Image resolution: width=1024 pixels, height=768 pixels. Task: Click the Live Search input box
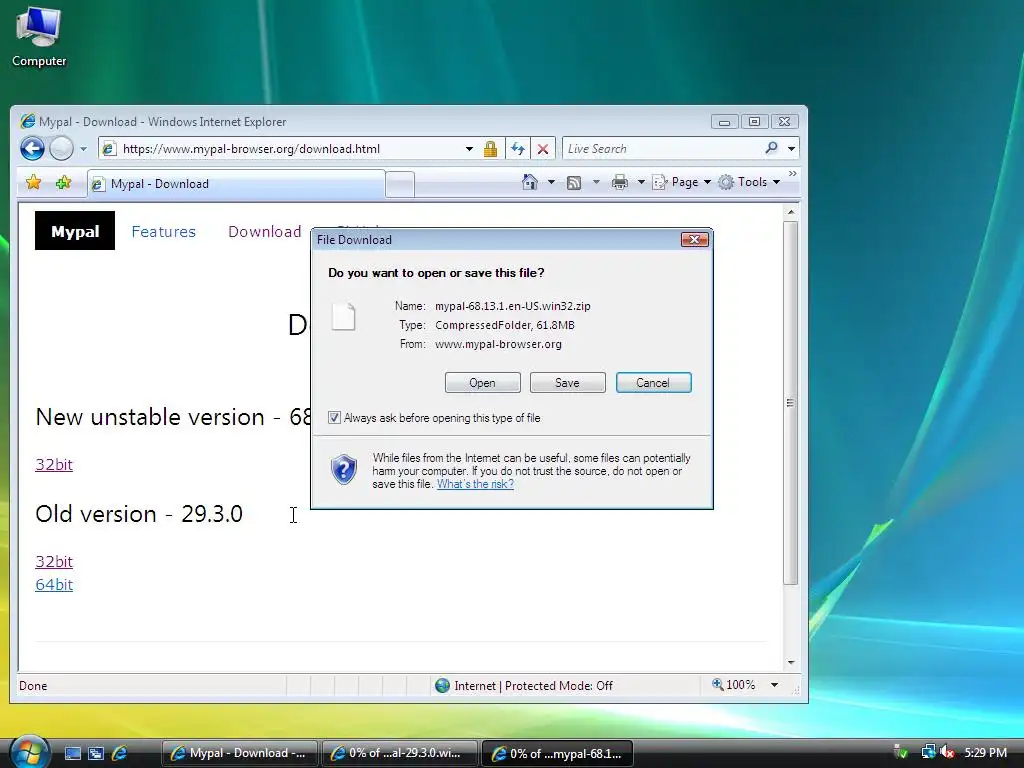pyautogui.click(x=662, y=149)
